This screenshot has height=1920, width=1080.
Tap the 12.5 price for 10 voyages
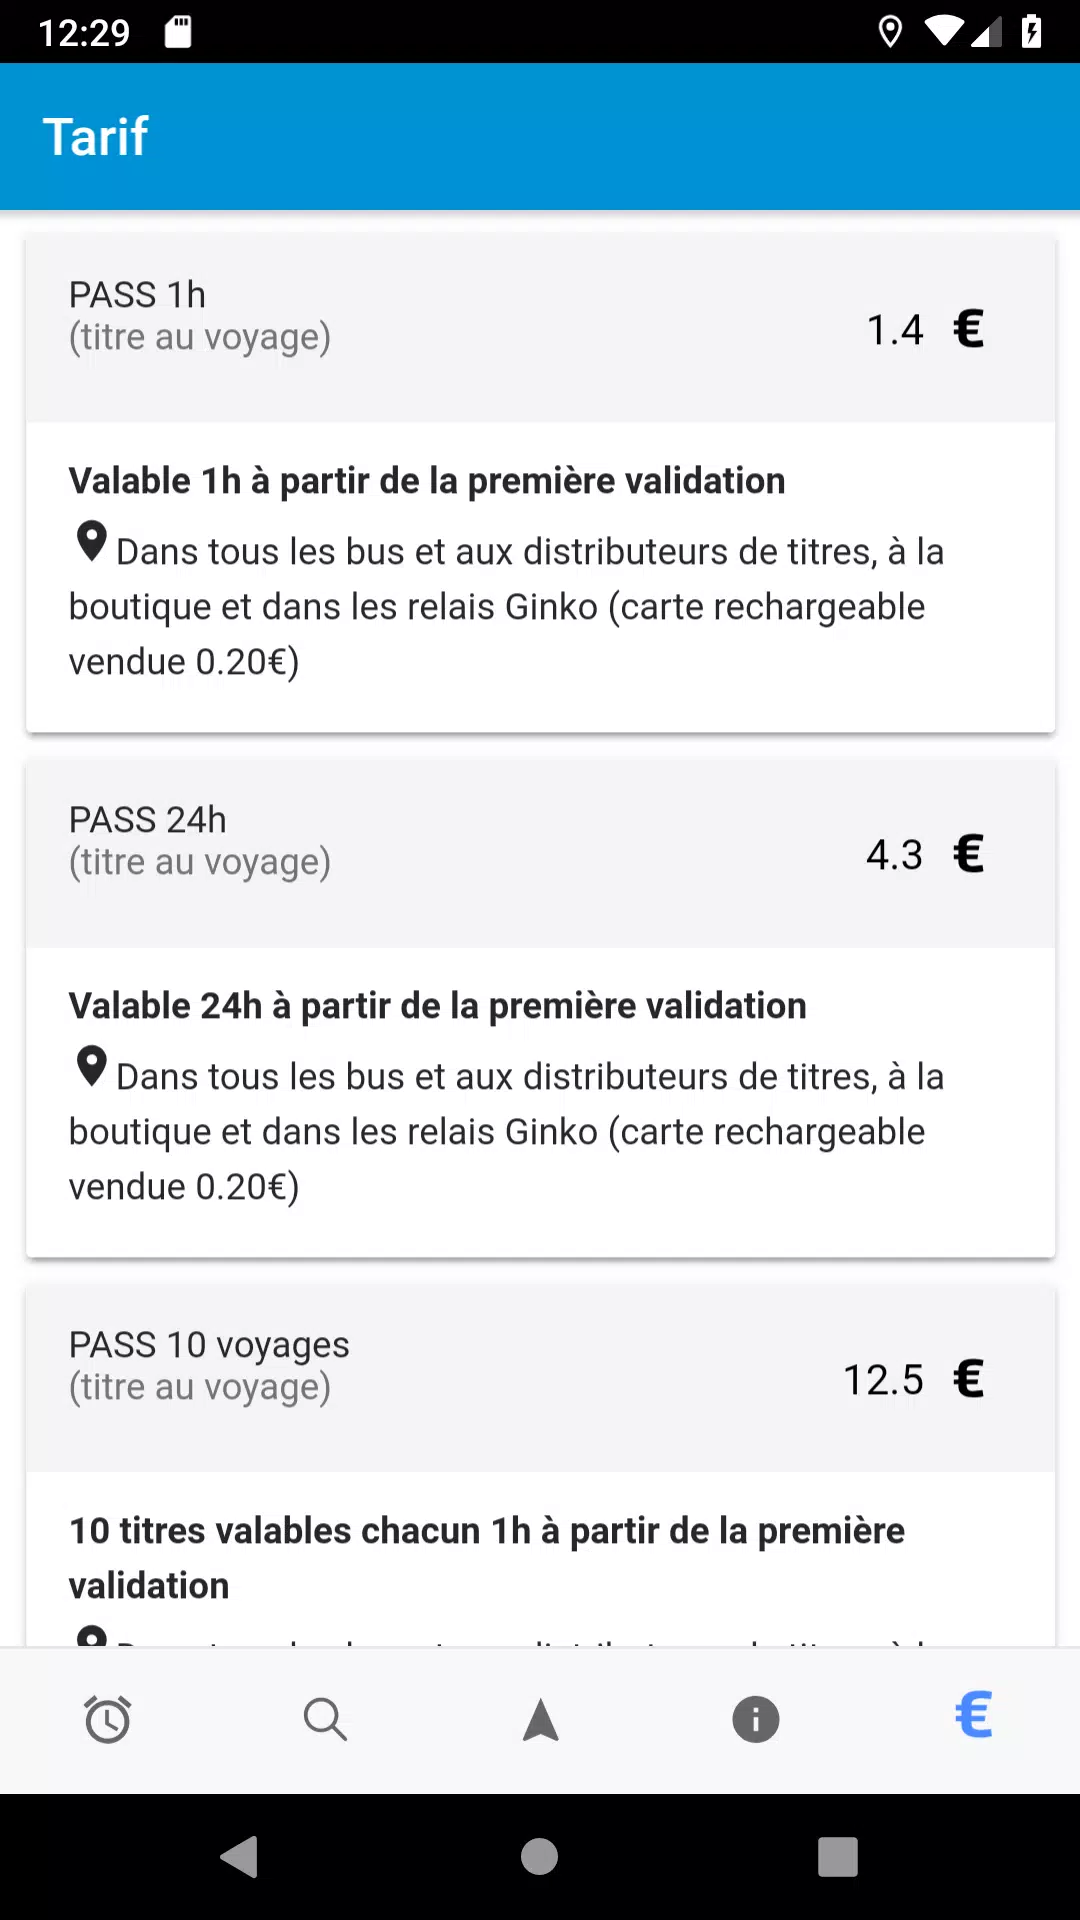883,1380
